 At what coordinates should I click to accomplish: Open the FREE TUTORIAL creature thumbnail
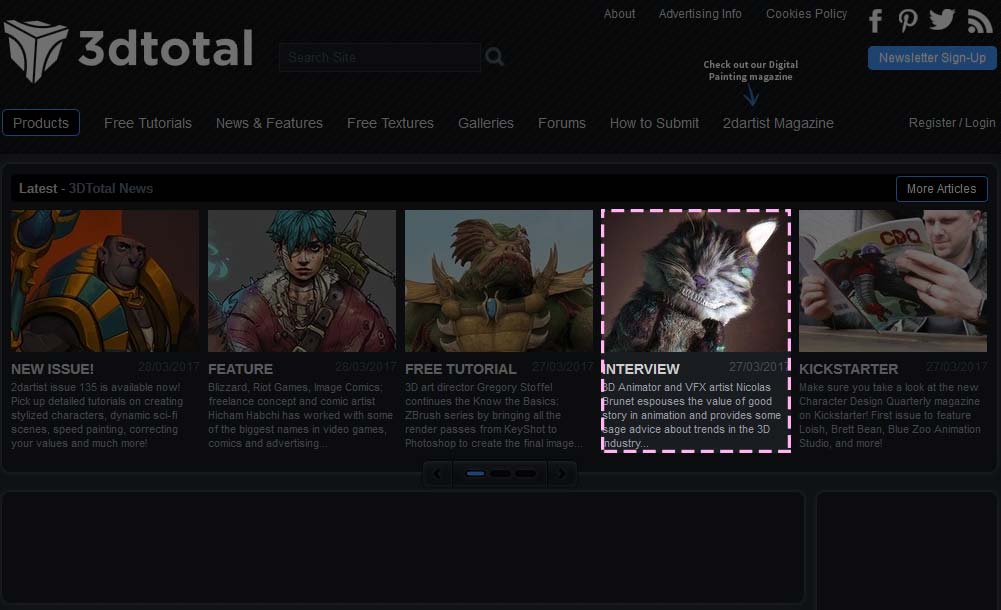click(499, 281)
